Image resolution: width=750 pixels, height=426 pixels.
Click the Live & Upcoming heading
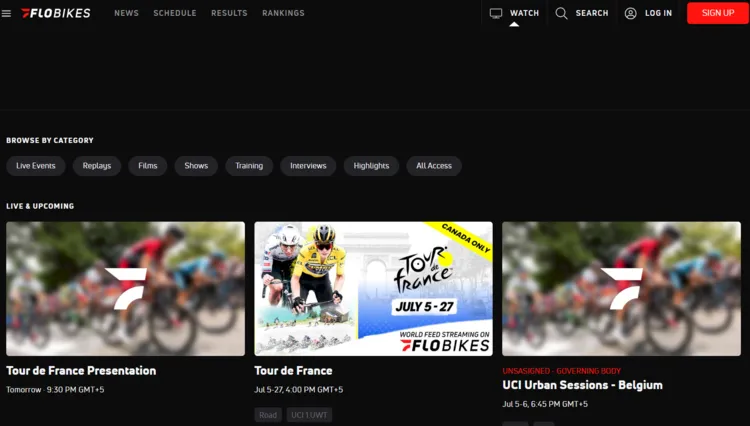40,206
